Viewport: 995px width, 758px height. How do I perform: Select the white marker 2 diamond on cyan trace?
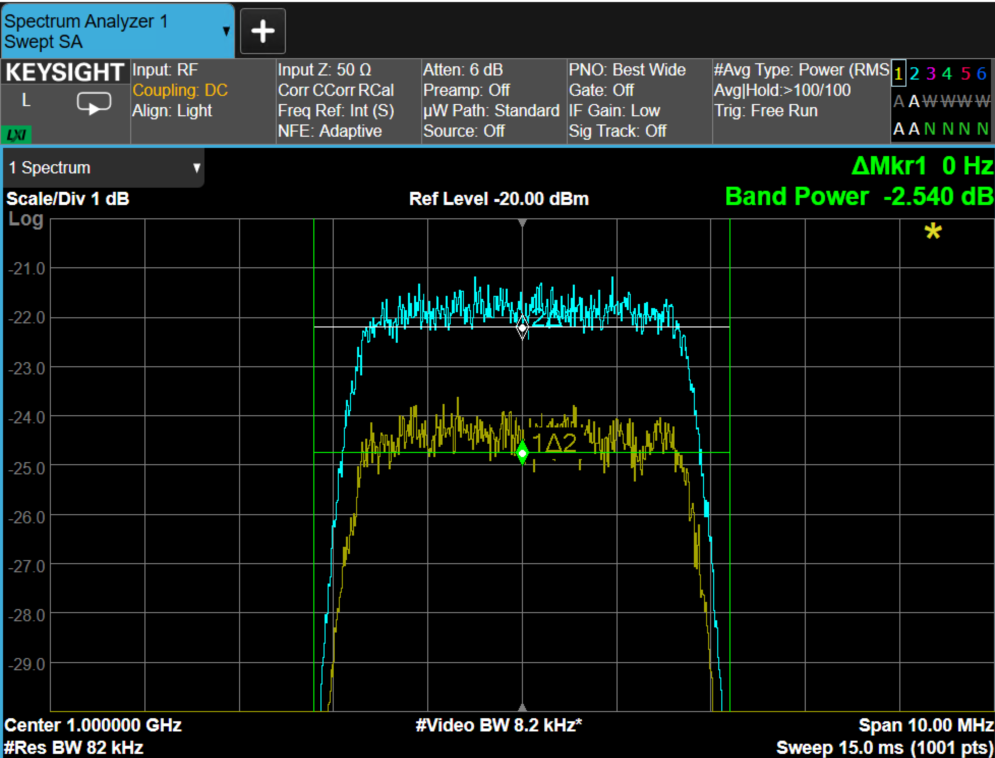click(x=522, y=328)
